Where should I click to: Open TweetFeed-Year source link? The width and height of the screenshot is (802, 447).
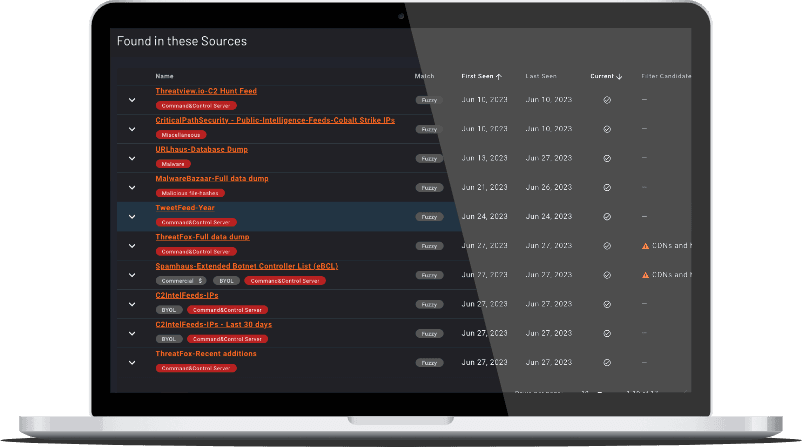(185, 208)
